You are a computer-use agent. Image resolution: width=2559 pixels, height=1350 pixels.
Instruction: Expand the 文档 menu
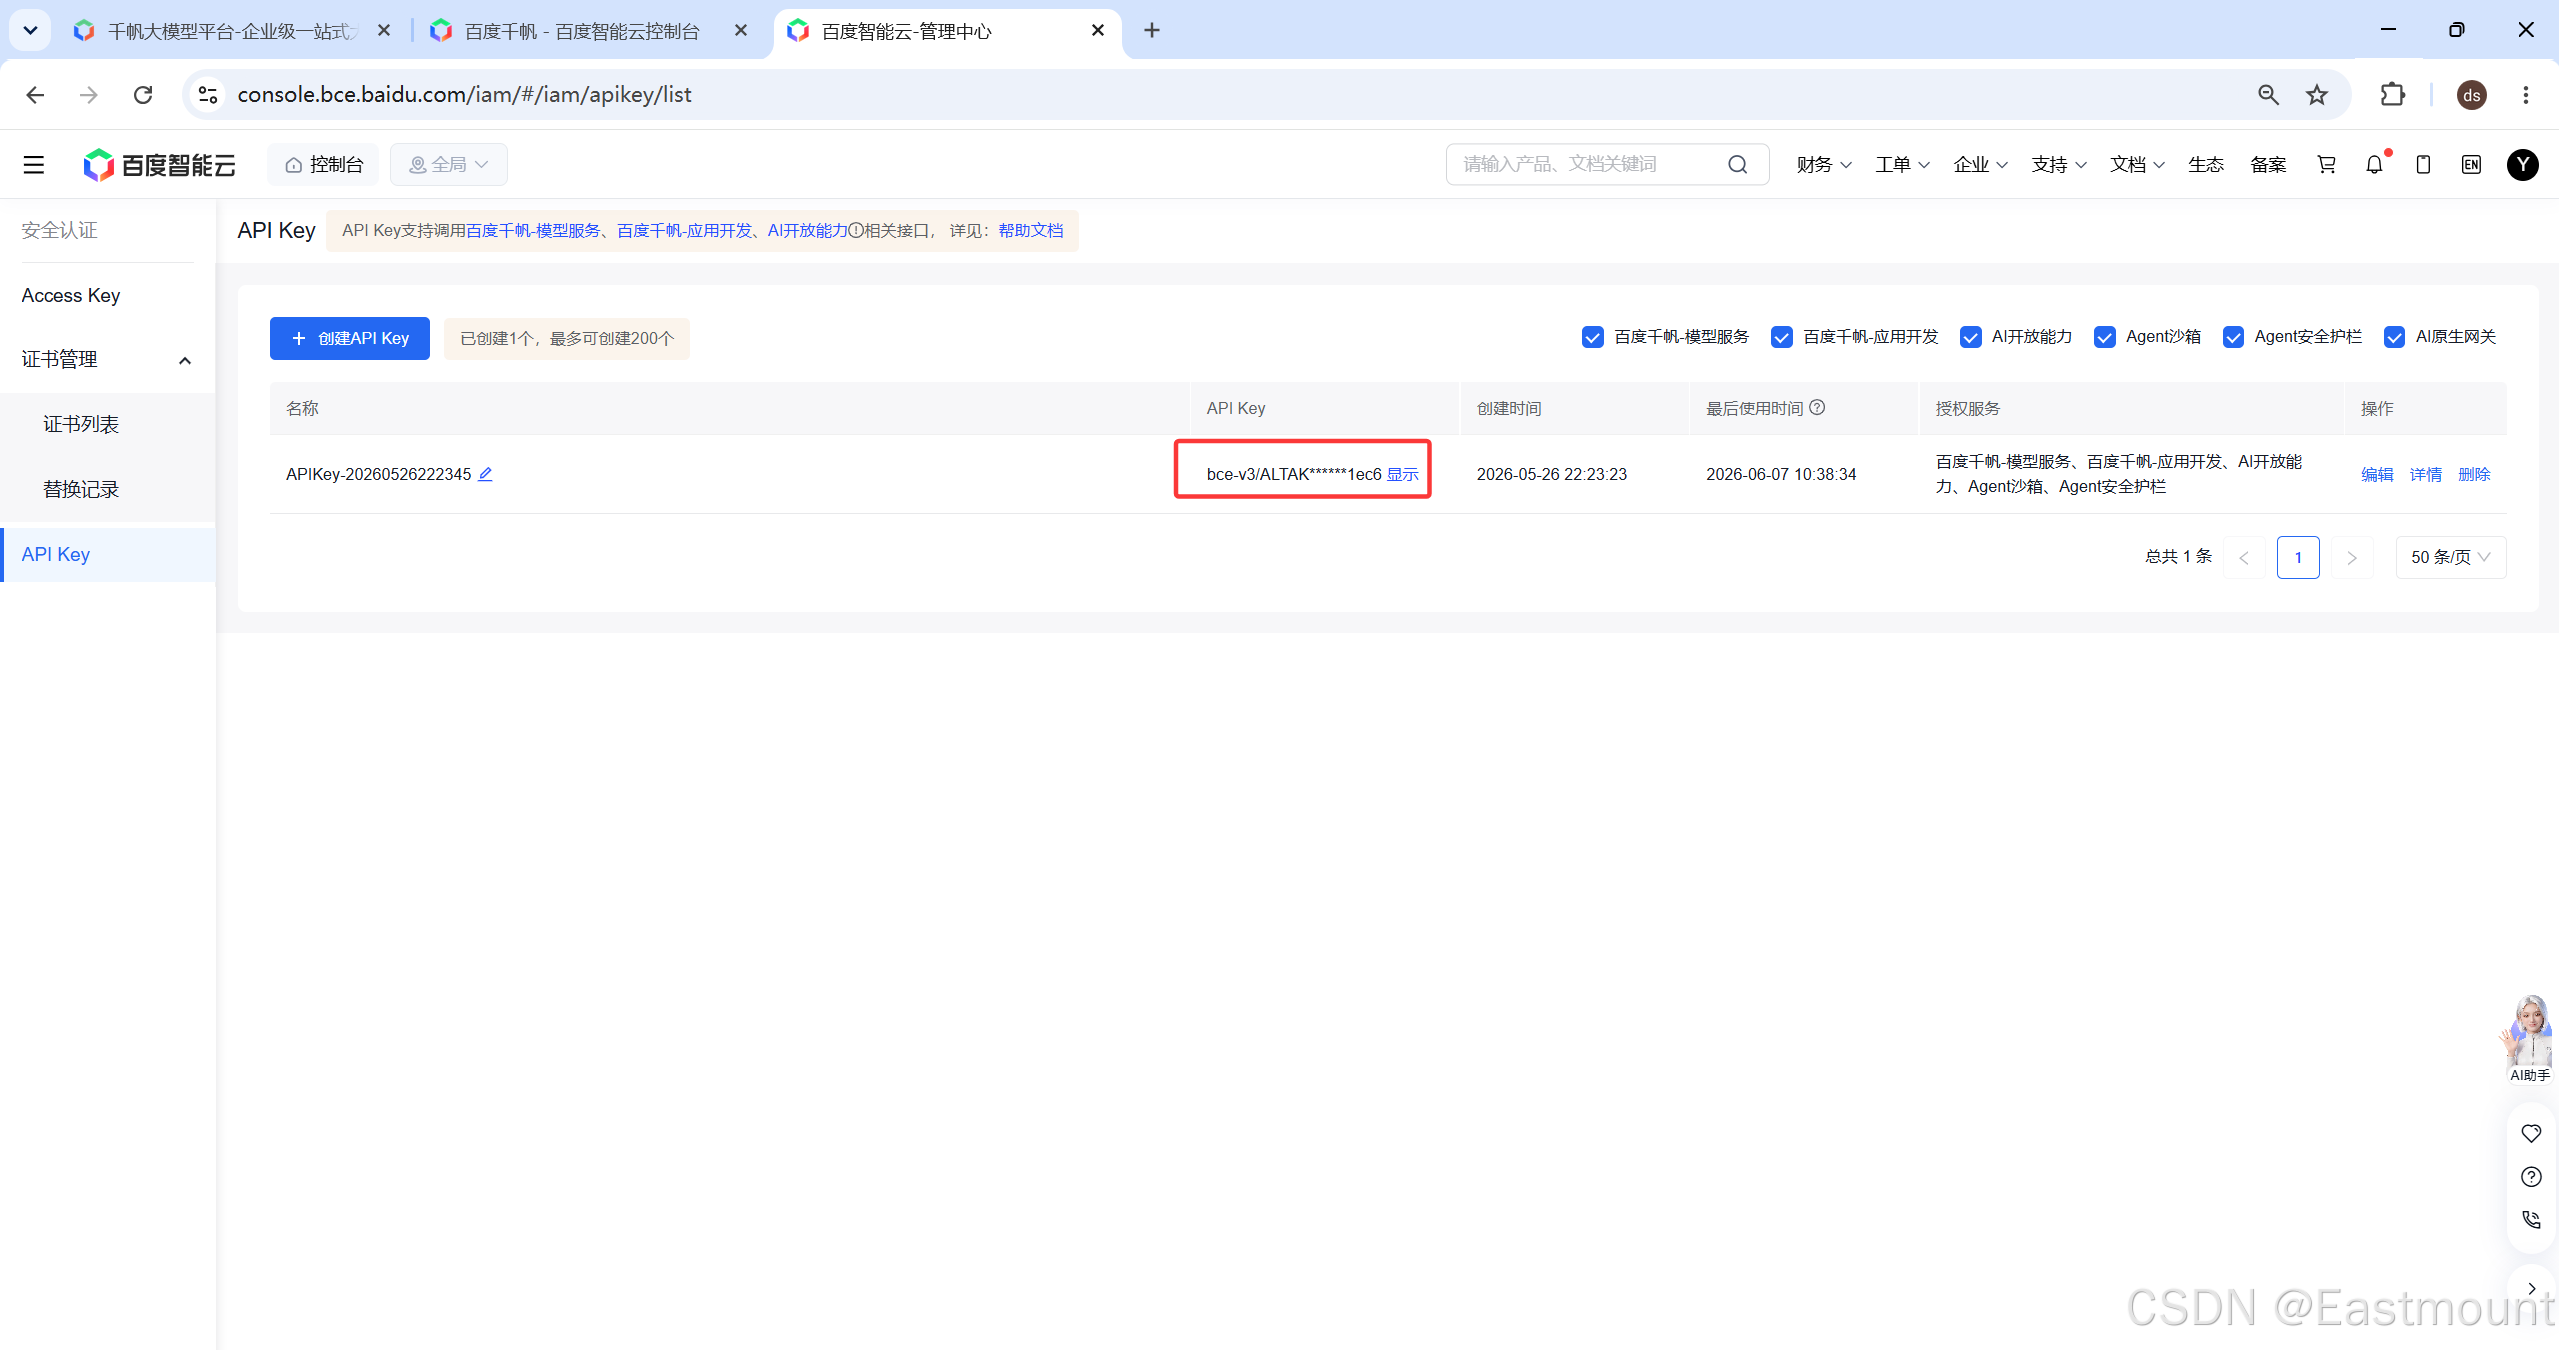2137,165
